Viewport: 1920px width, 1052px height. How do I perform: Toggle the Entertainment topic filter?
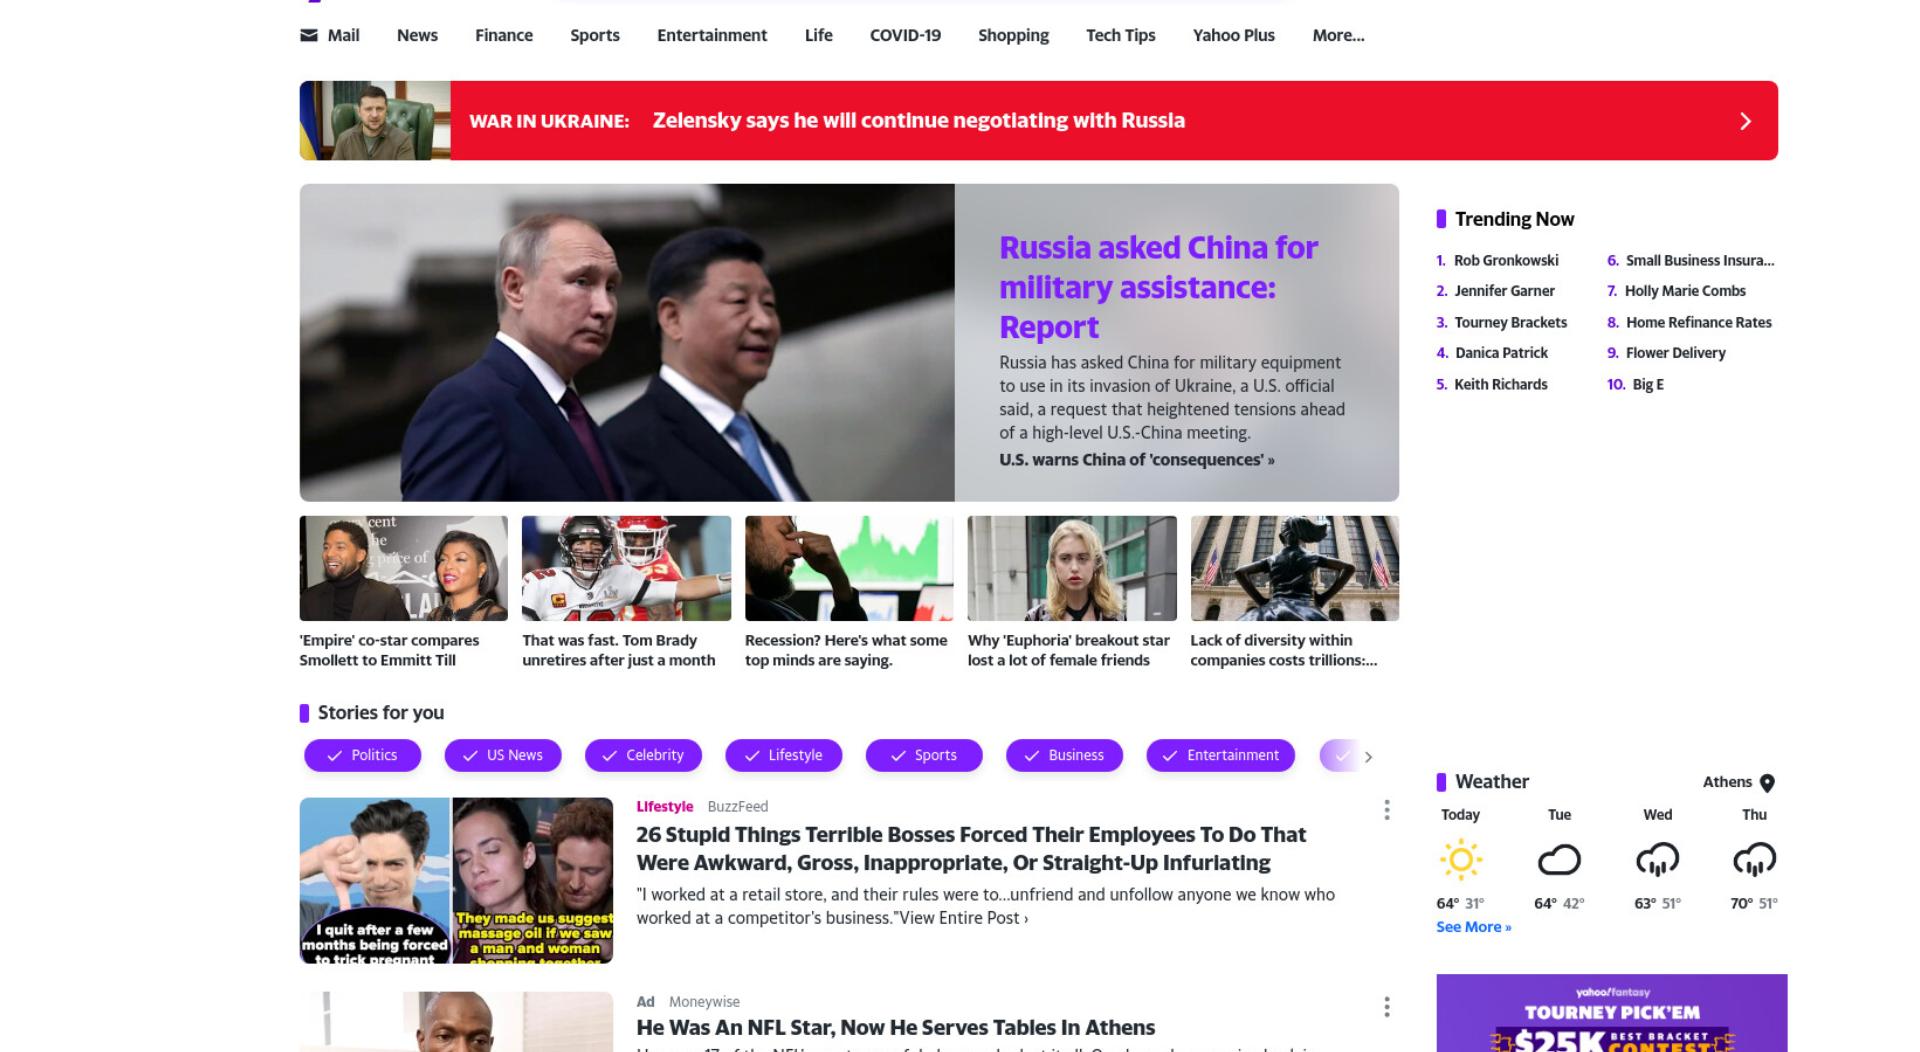1220,755
